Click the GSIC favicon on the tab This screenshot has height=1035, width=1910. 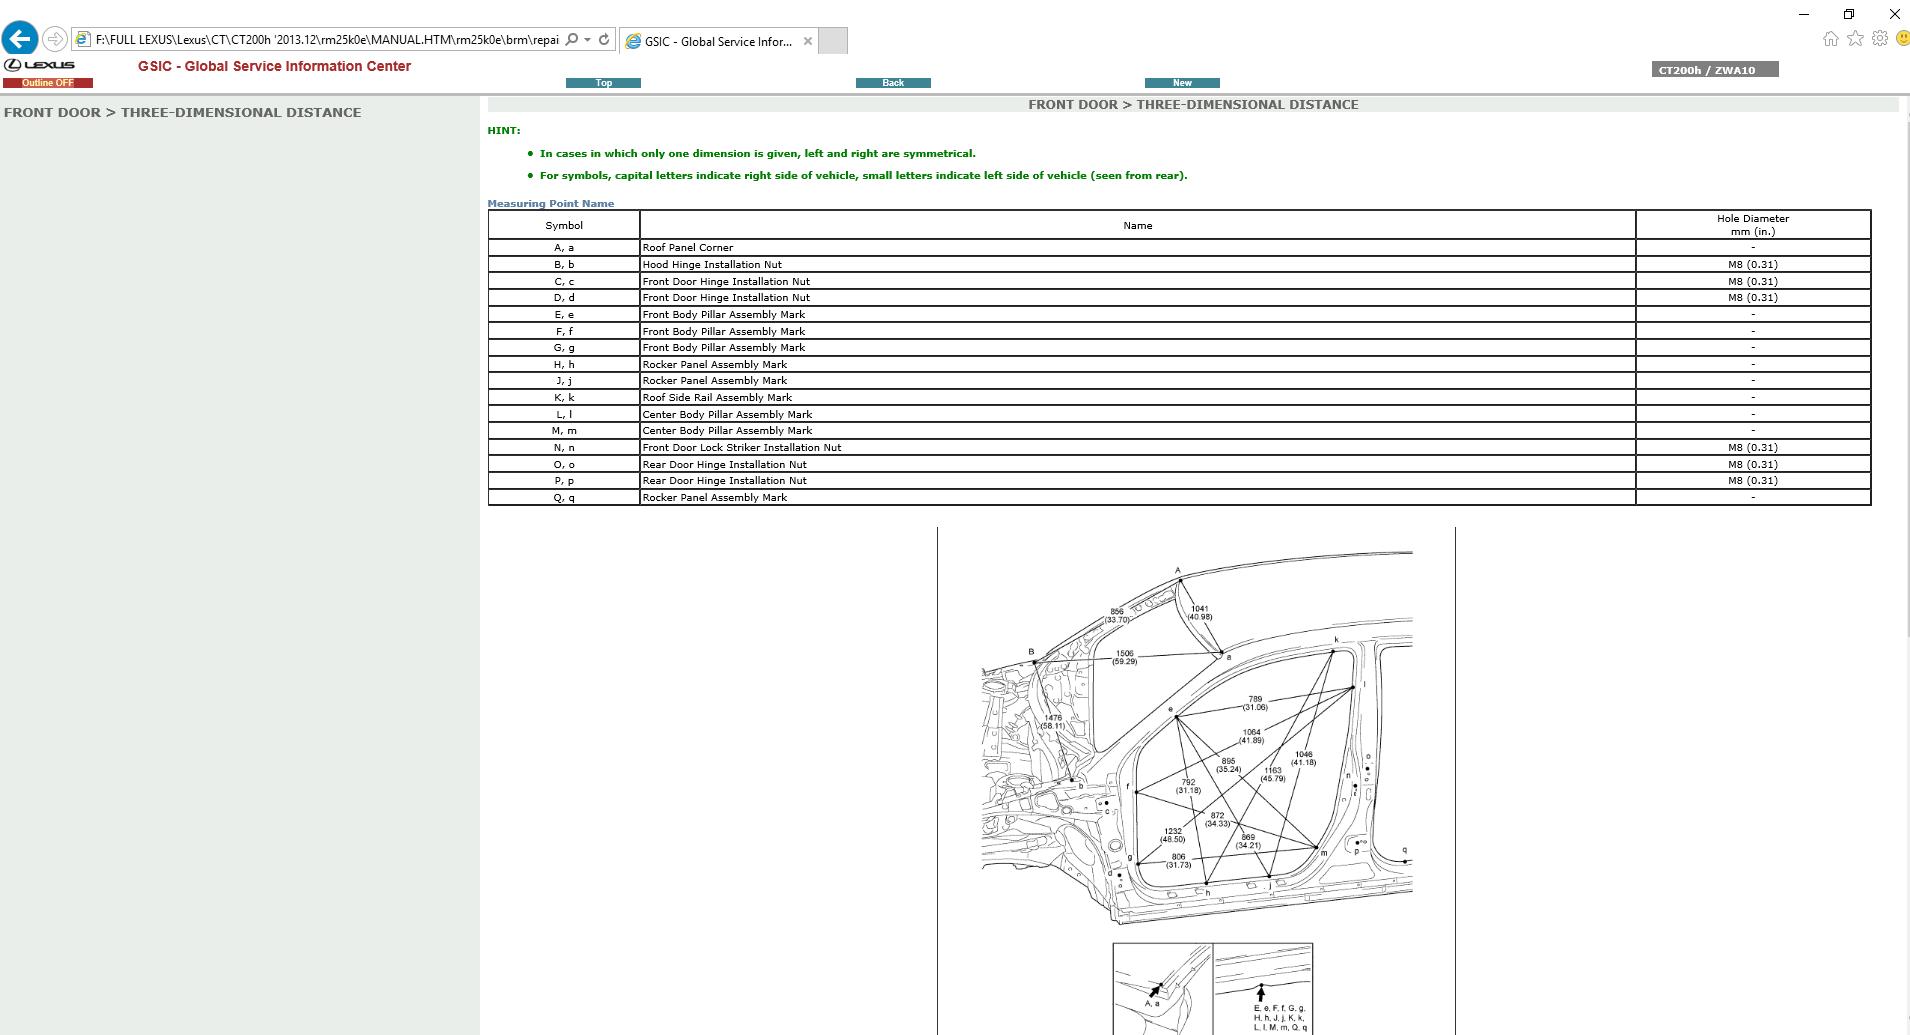point(633,41)
